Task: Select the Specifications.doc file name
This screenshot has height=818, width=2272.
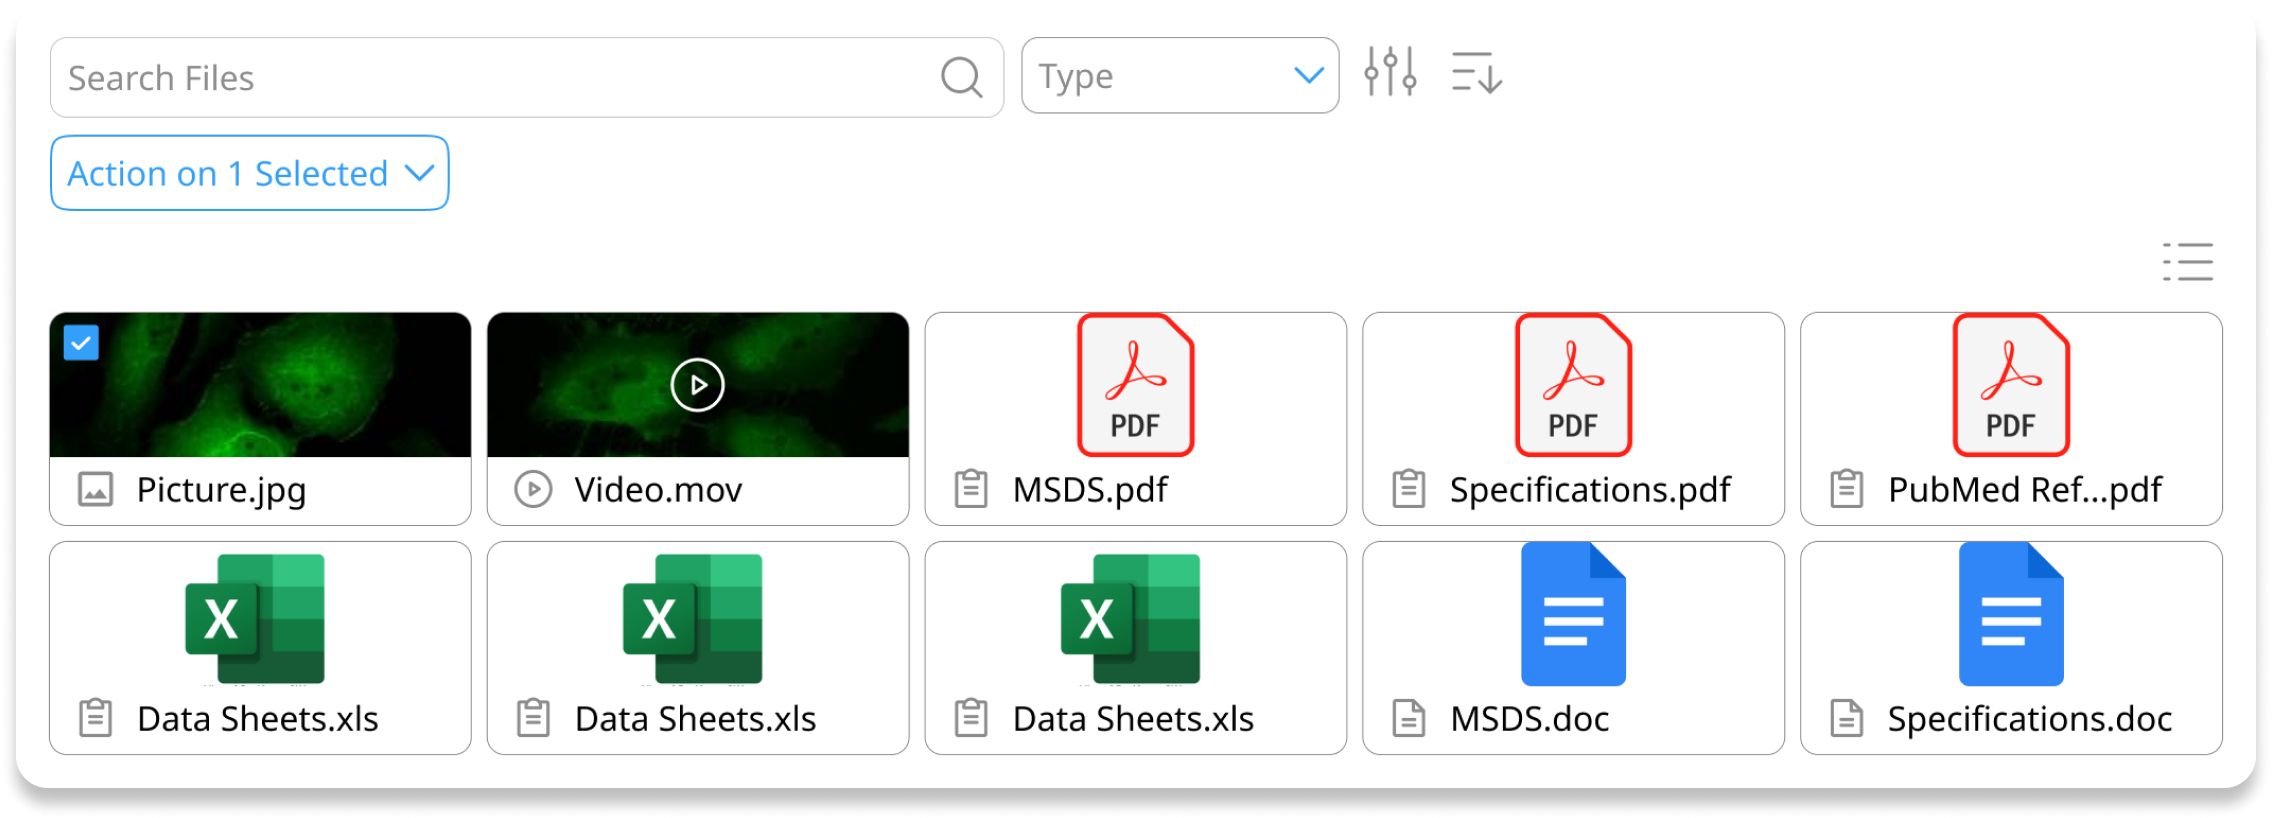Action: coord(2030,719)
